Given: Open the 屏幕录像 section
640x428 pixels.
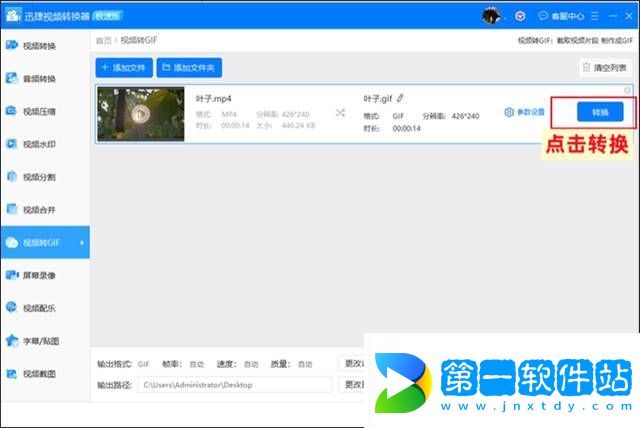Looking at the screenshot, I should pyautogui.click(x=39, y=275).
